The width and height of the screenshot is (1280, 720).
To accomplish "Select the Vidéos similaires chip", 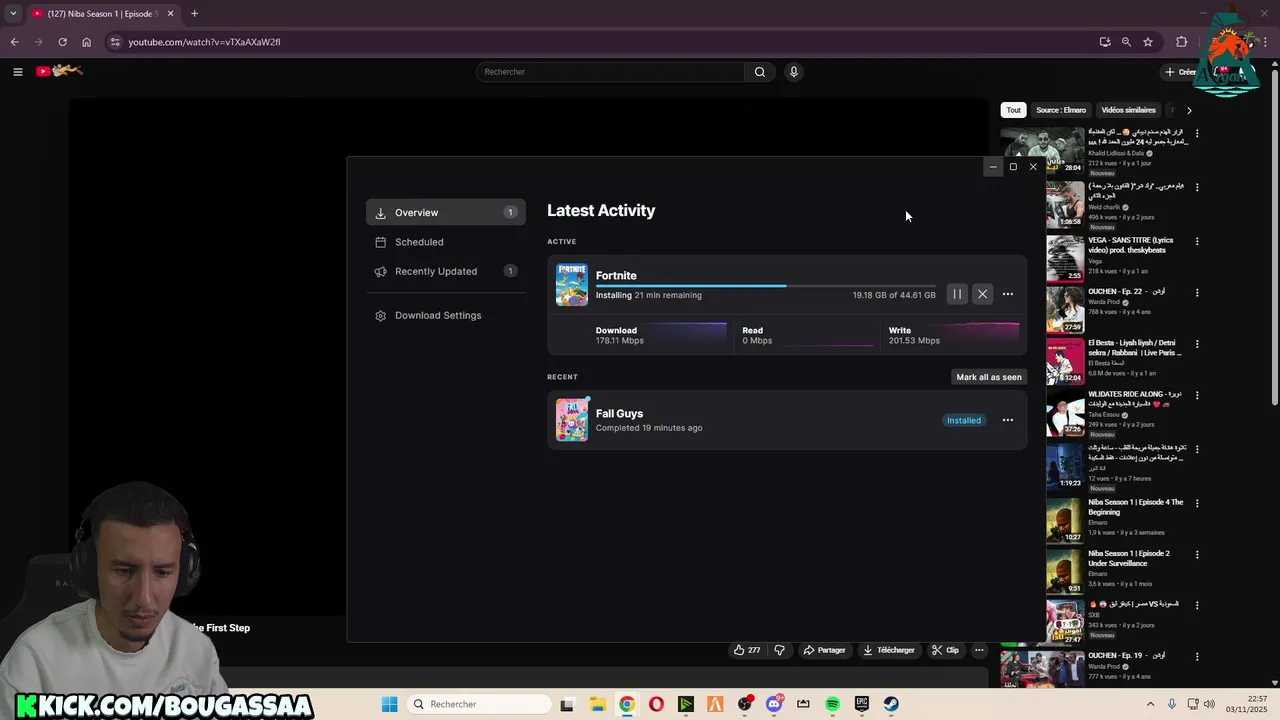I will tap(1128, 110).
